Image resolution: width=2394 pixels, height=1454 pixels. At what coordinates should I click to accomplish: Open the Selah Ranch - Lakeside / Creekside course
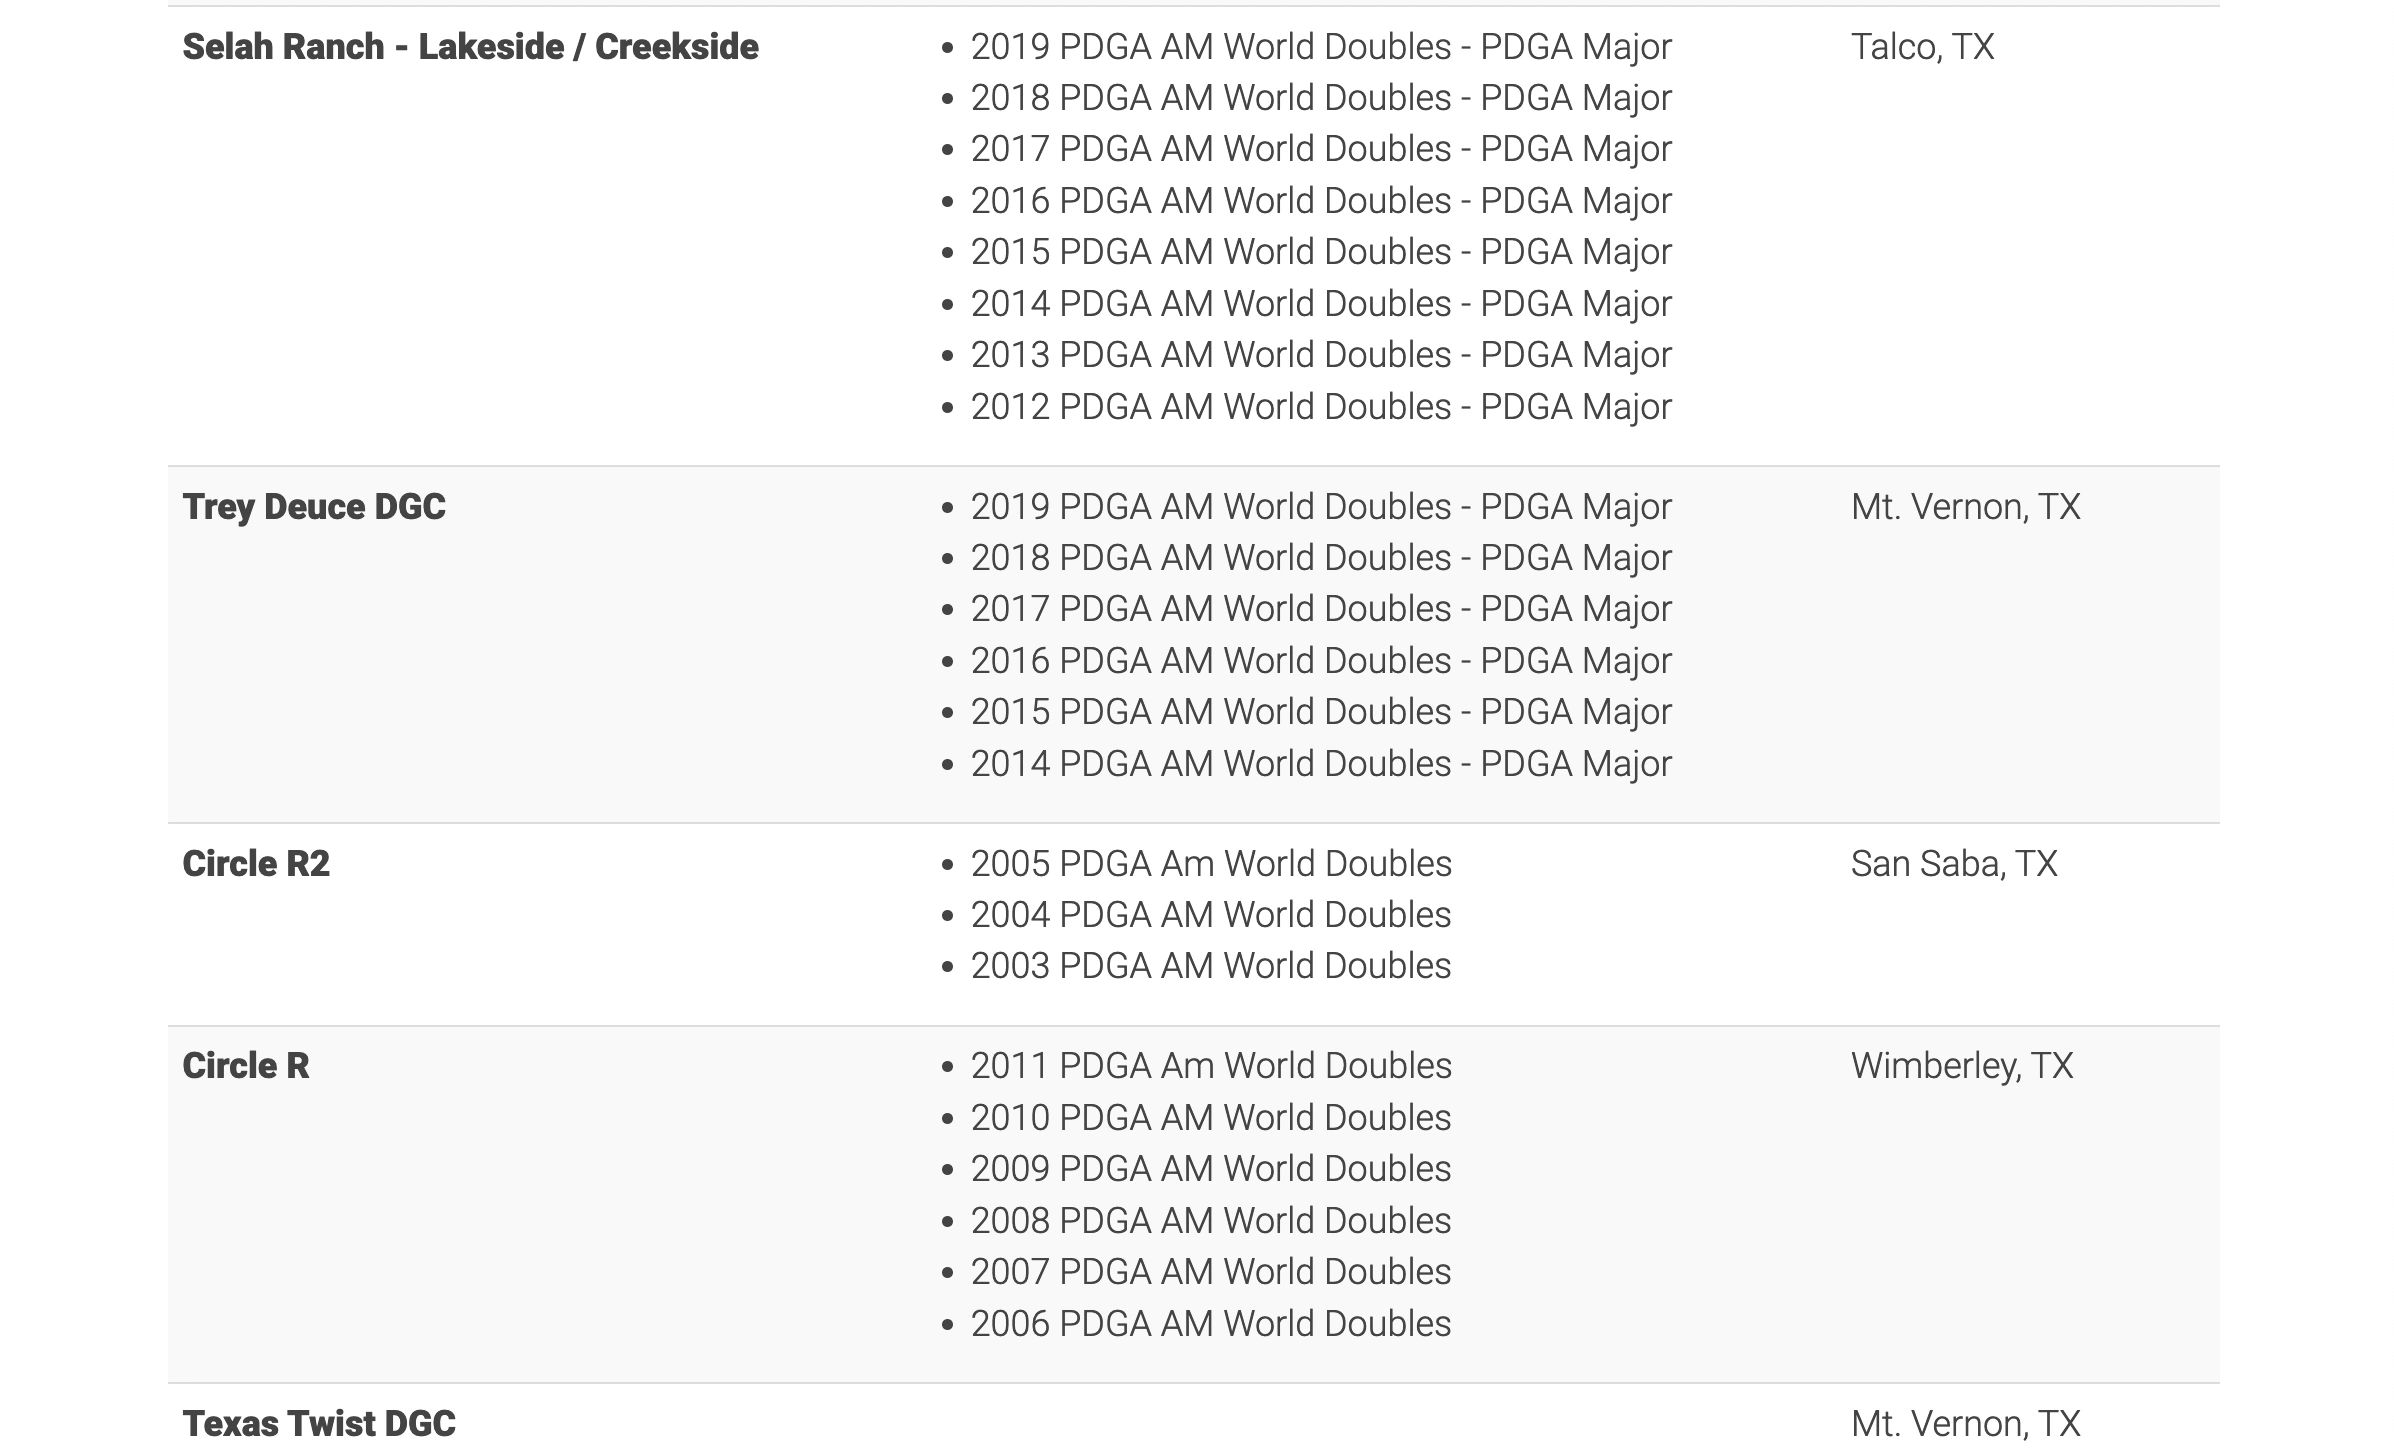coord(470,47)
